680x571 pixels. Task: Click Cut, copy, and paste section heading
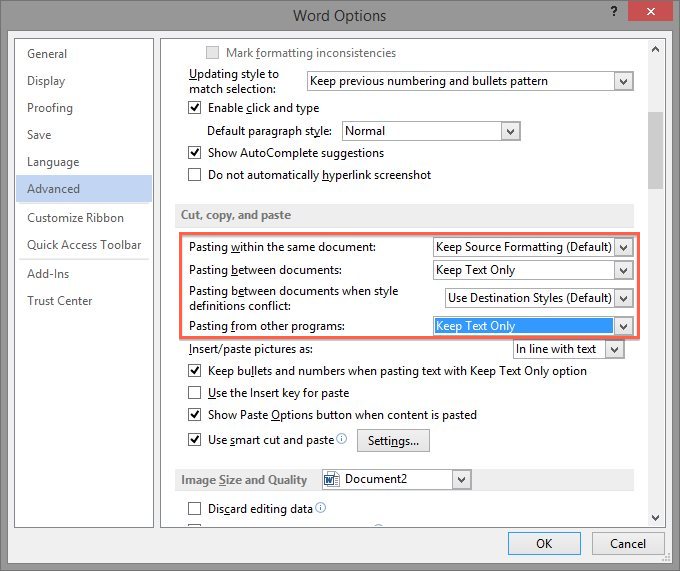pos(236,215)
